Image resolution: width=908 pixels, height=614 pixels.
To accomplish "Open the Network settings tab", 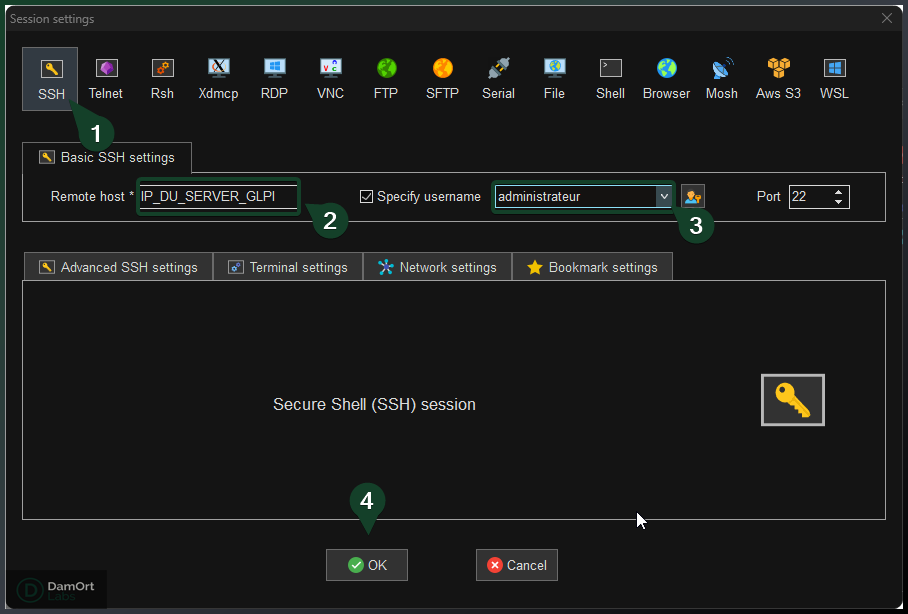I will (x=437, y=266).
